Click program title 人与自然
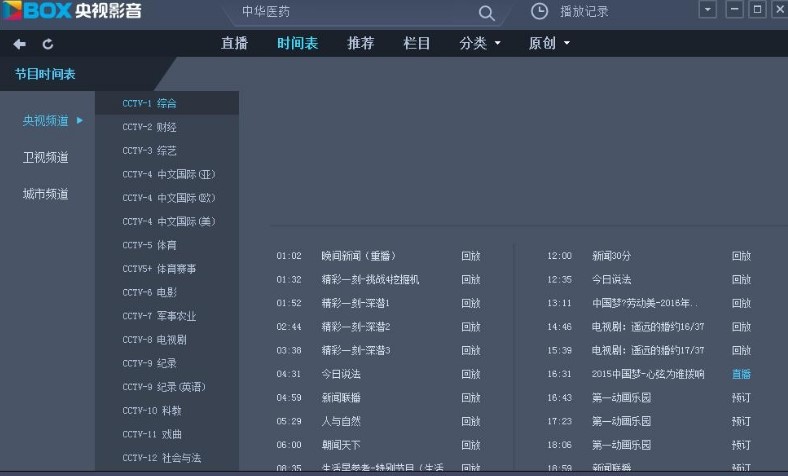 click(x=341, y=421)
